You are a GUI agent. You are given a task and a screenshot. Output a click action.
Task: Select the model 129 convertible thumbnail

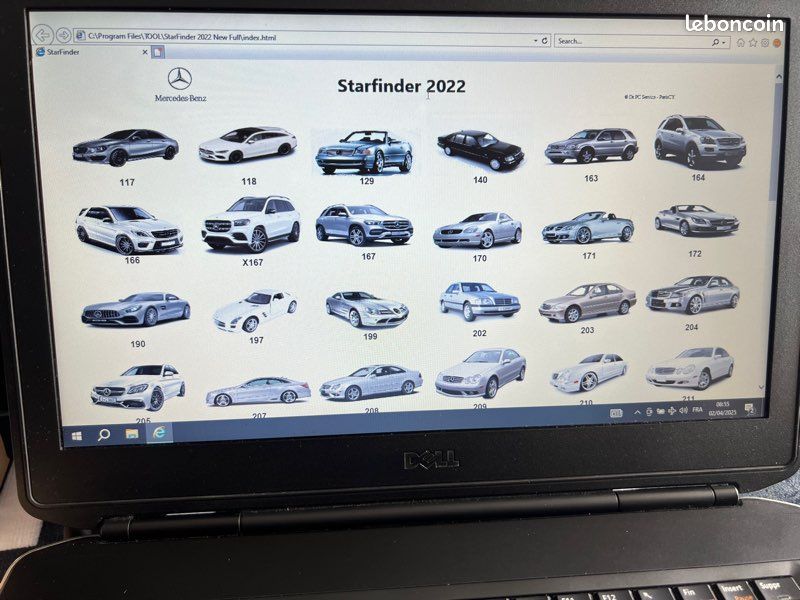364,152
